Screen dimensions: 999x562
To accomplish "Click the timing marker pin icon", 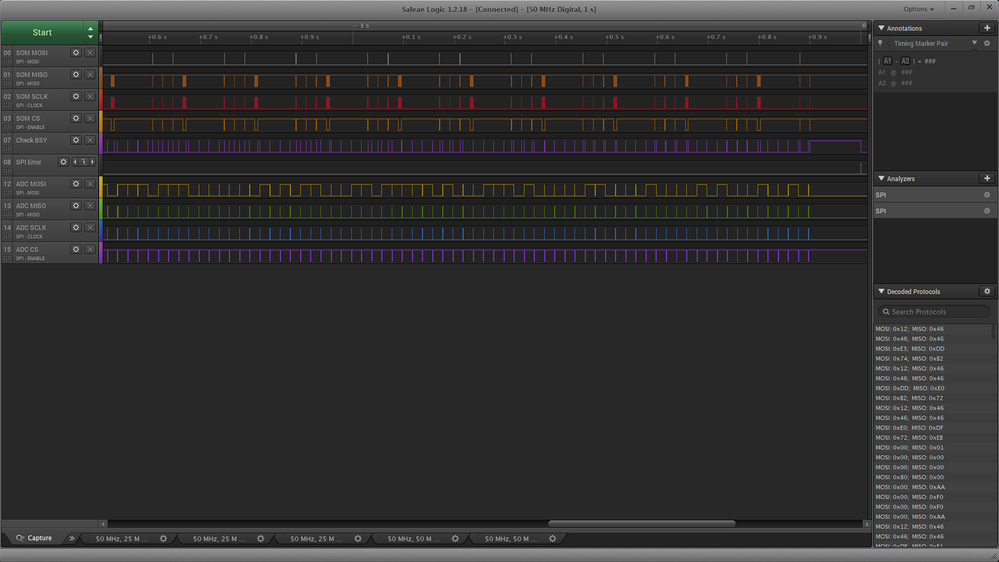I will [x=880, y=43].
